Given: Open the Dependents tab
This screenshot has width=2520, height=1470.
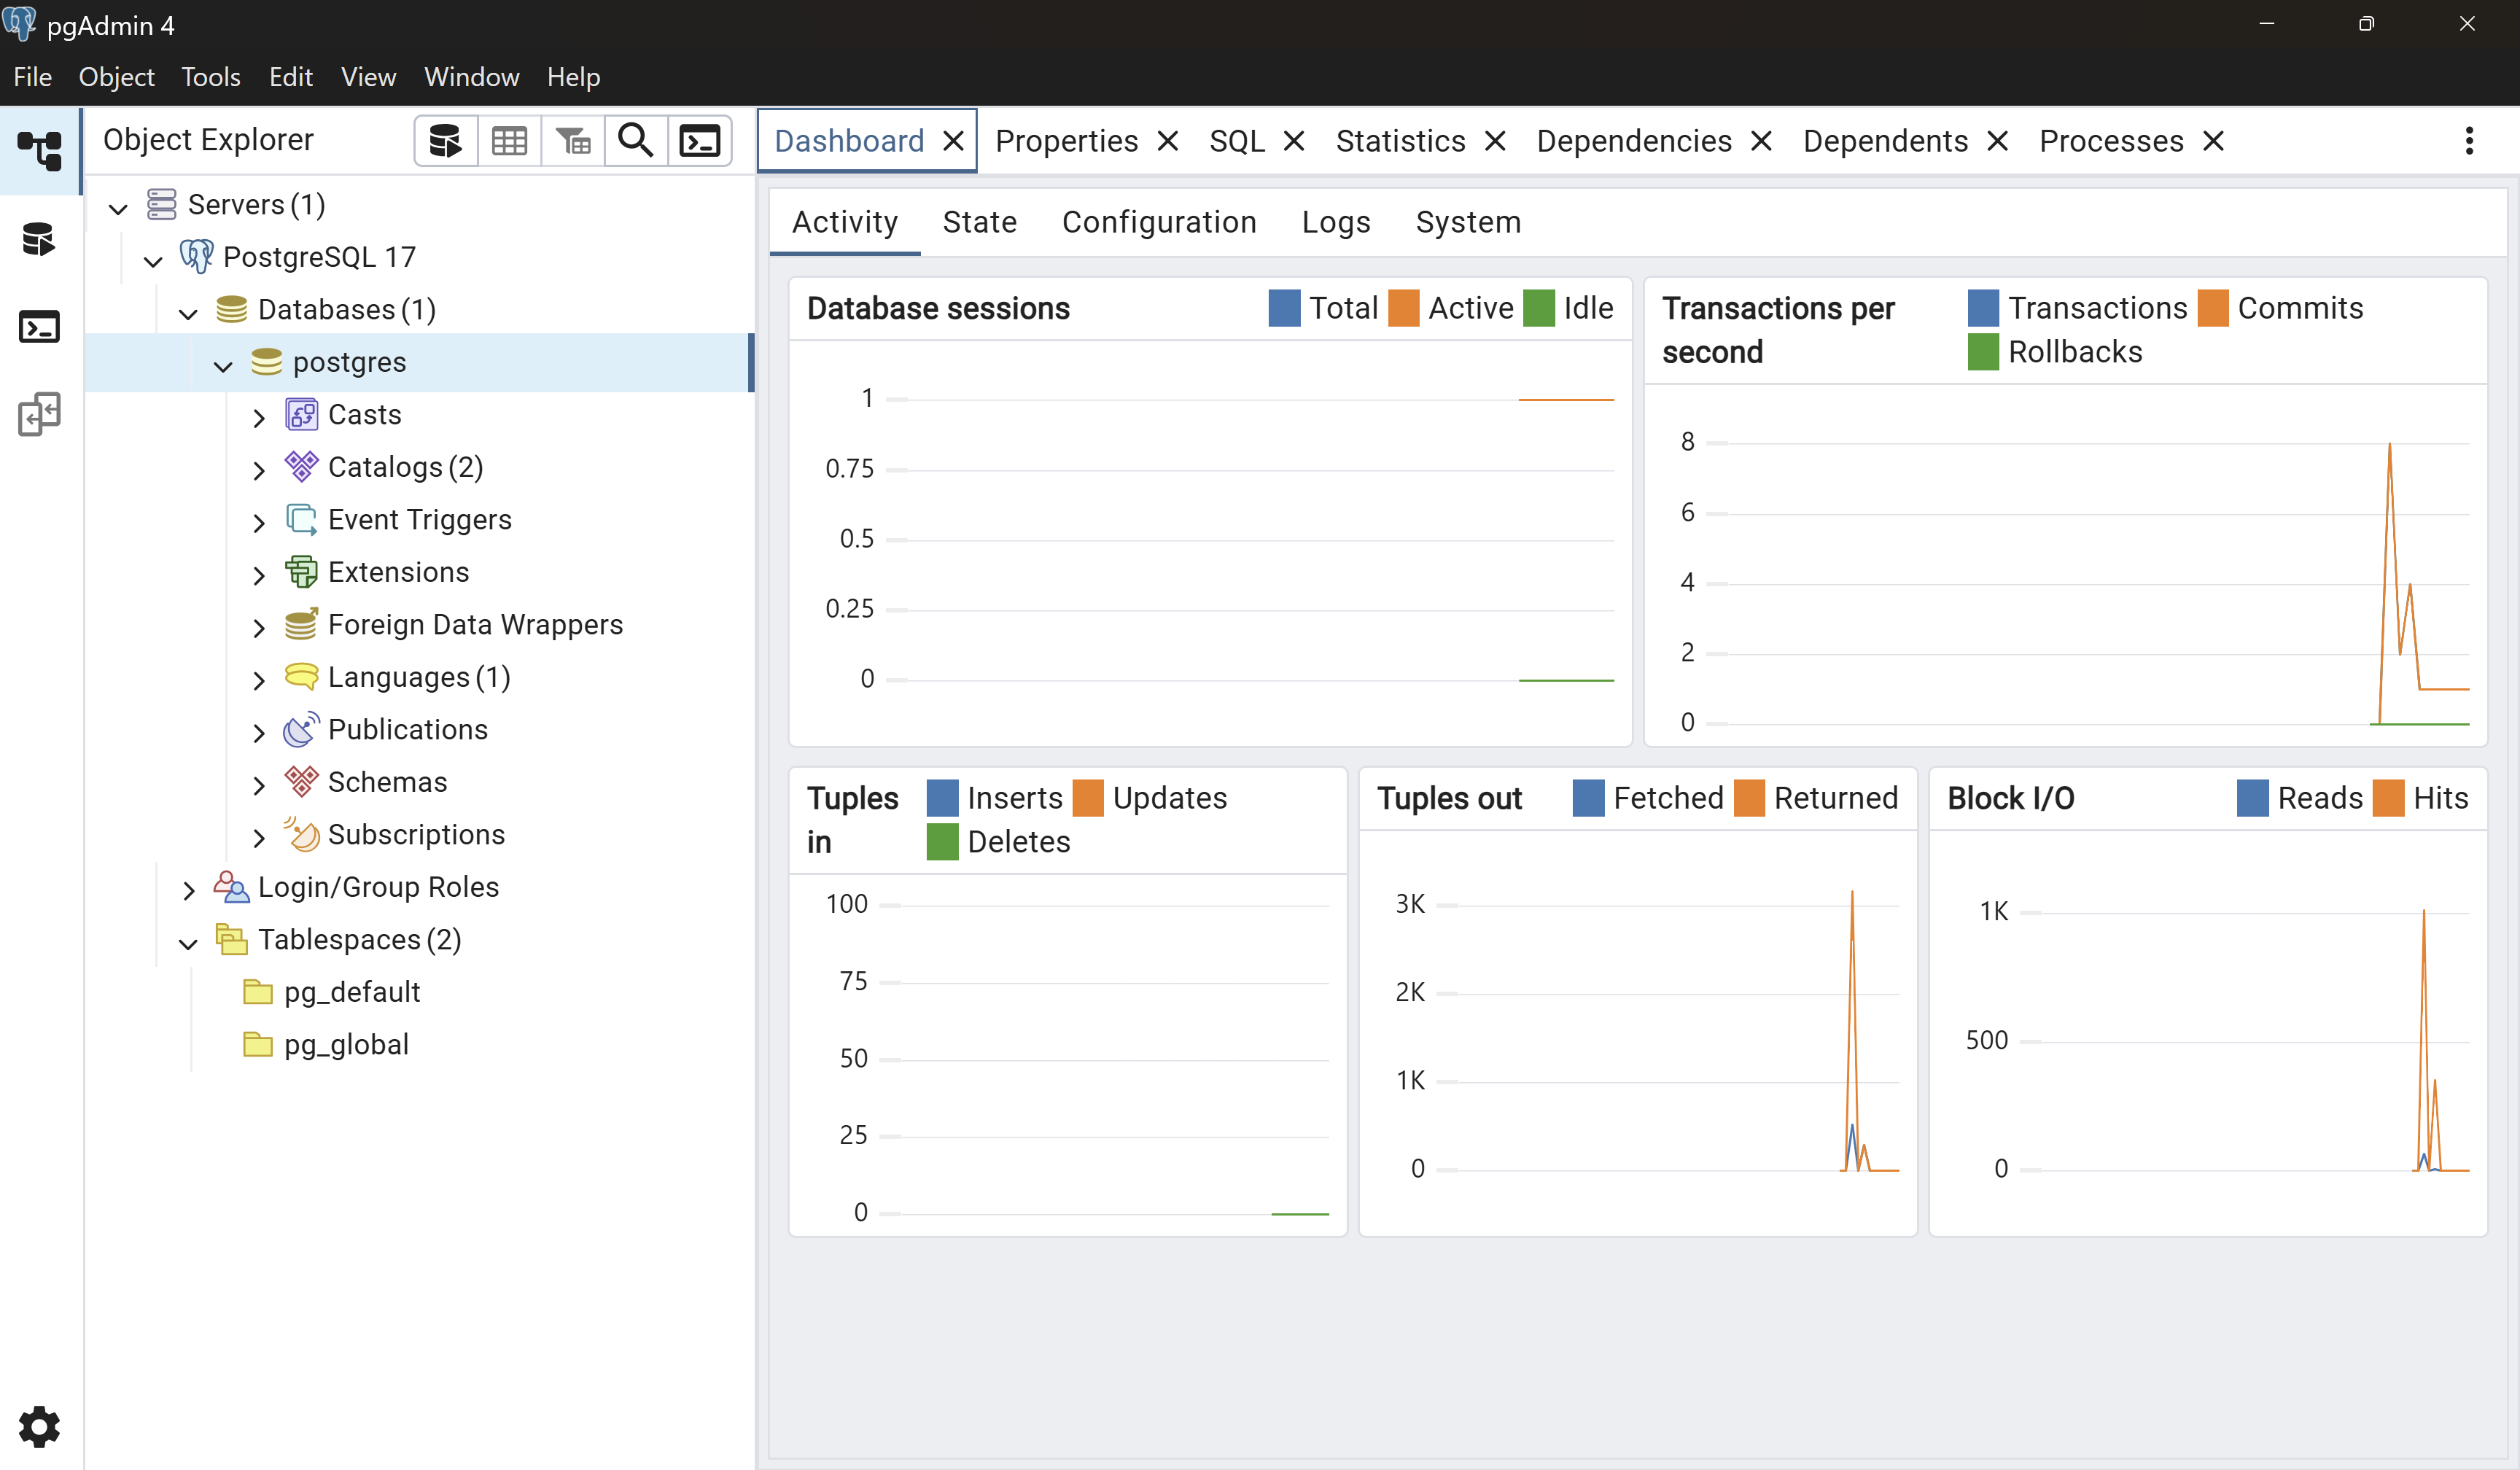Looking at the screenshot, I should click(x=1885, y=141).
